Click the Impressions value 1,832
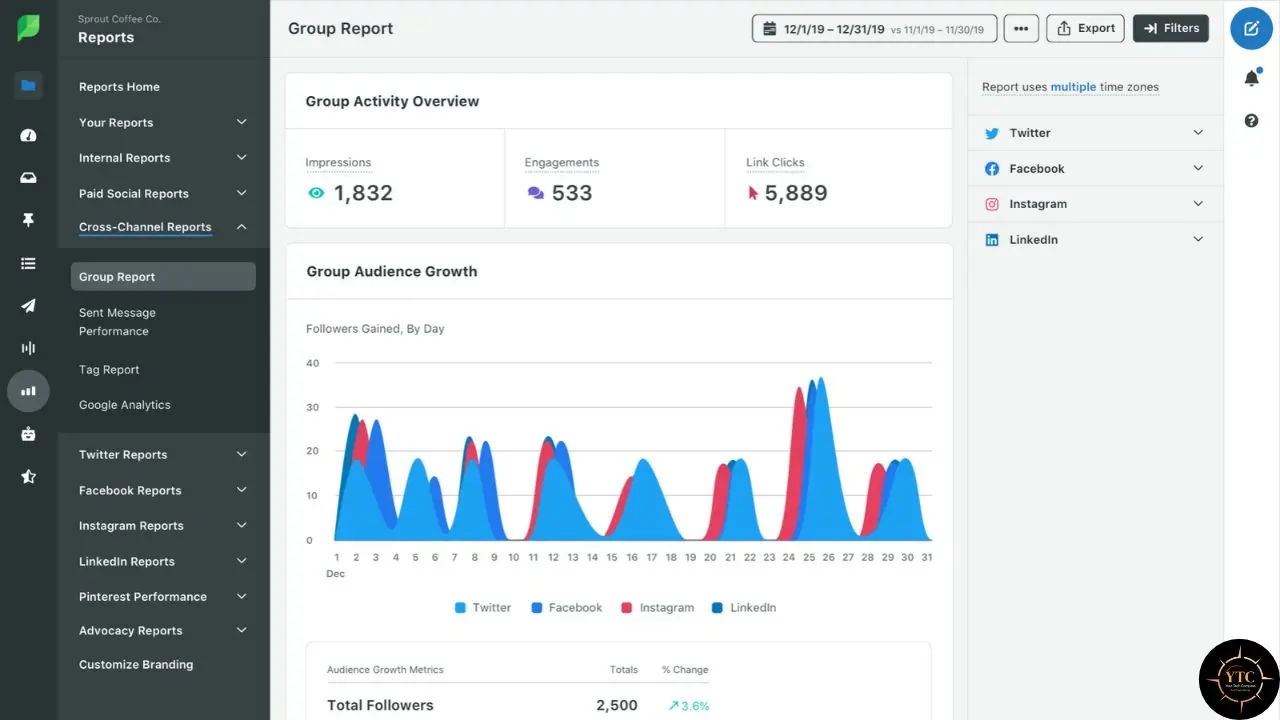The height and width of the screenshot is (720, 1280). [x=363, y=193]
